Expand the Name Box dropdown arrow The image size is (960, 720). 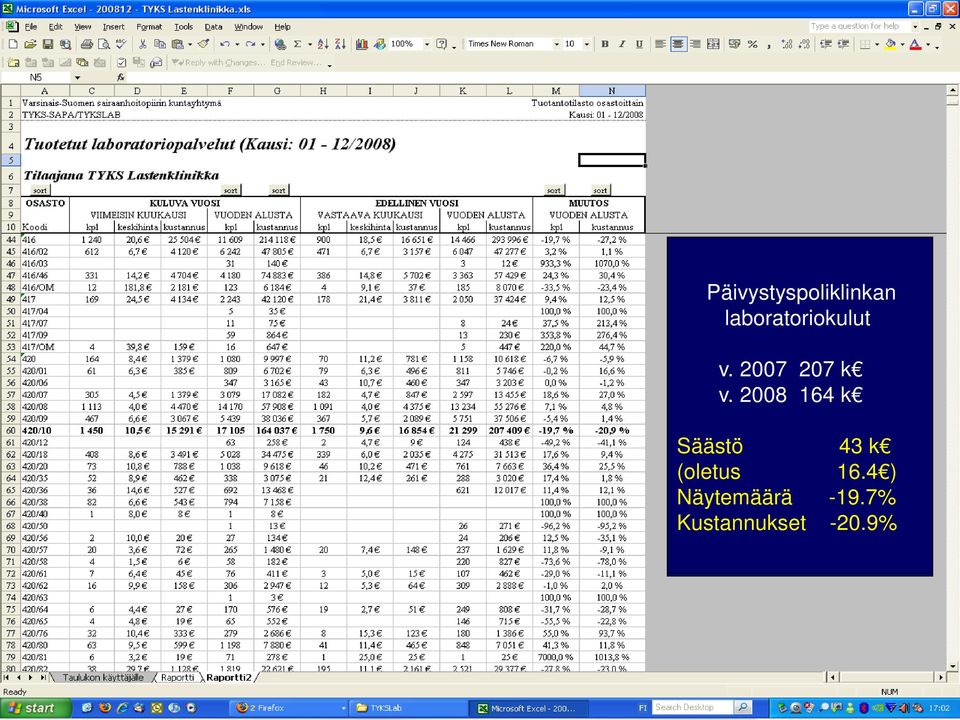tap(77, 77)
